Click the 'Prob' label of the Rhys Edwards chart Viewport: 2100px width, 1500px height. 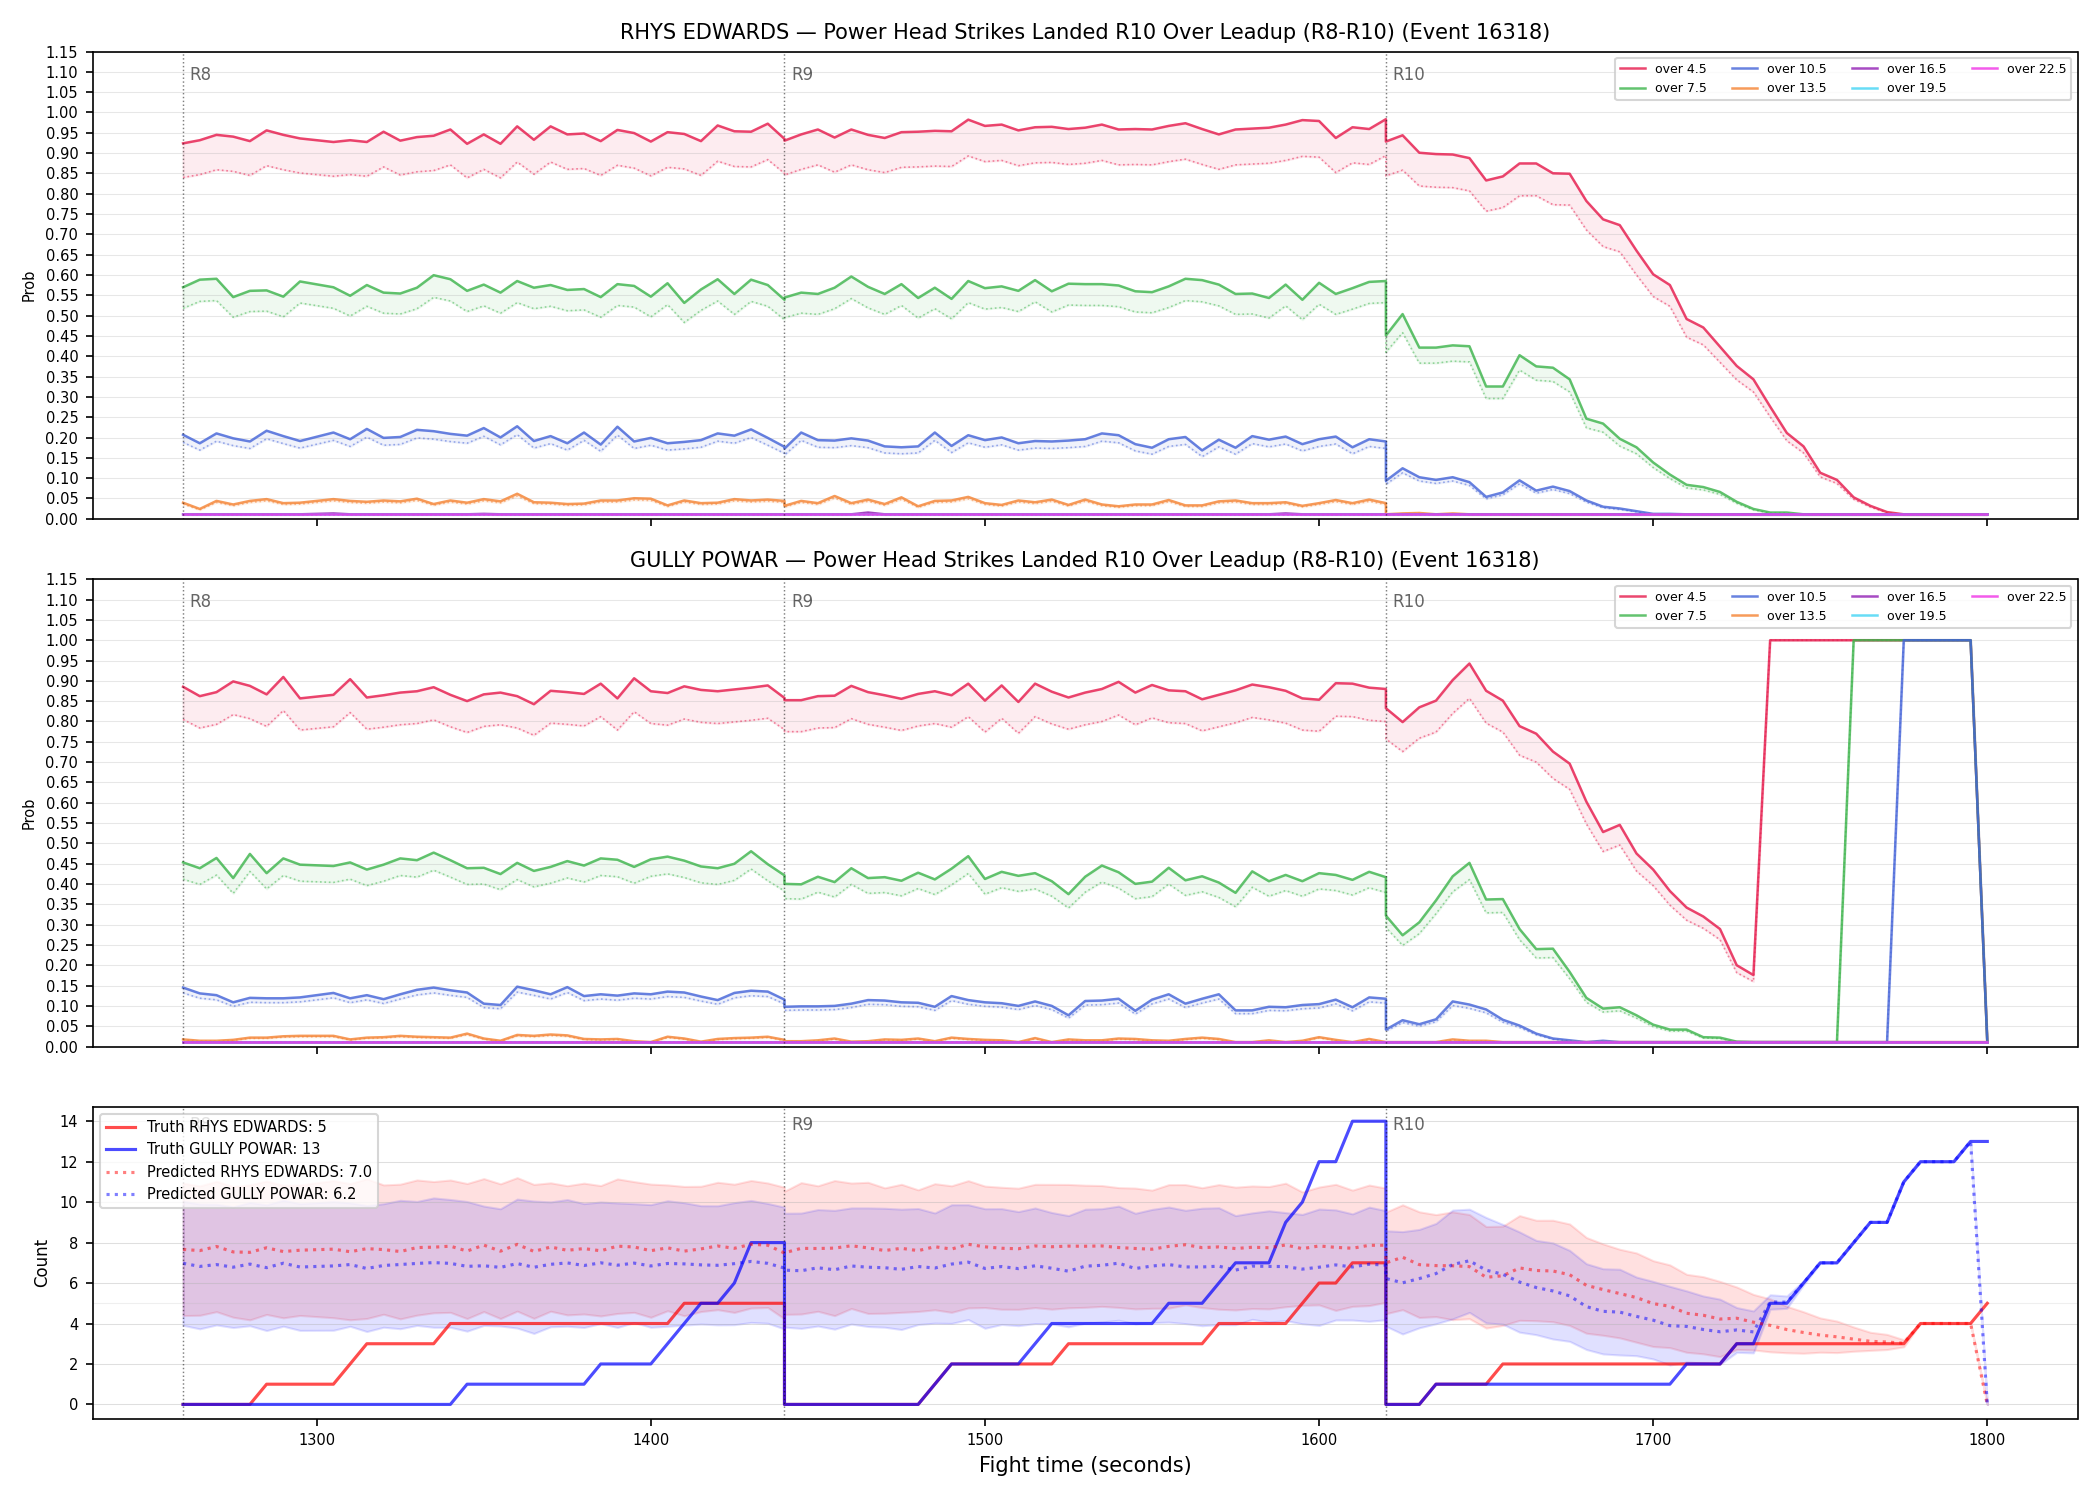pos(28,287)
